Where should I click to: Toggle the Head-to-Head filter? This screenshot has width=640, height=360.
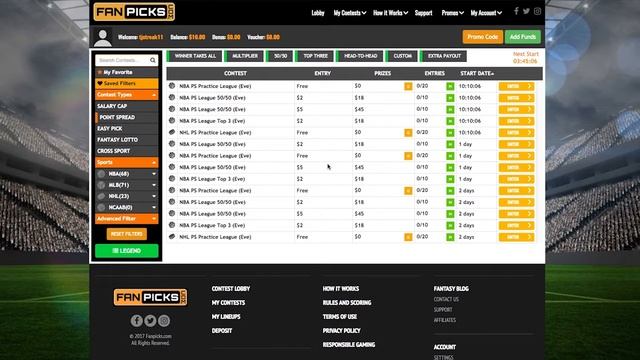click(x=360, y=56)
